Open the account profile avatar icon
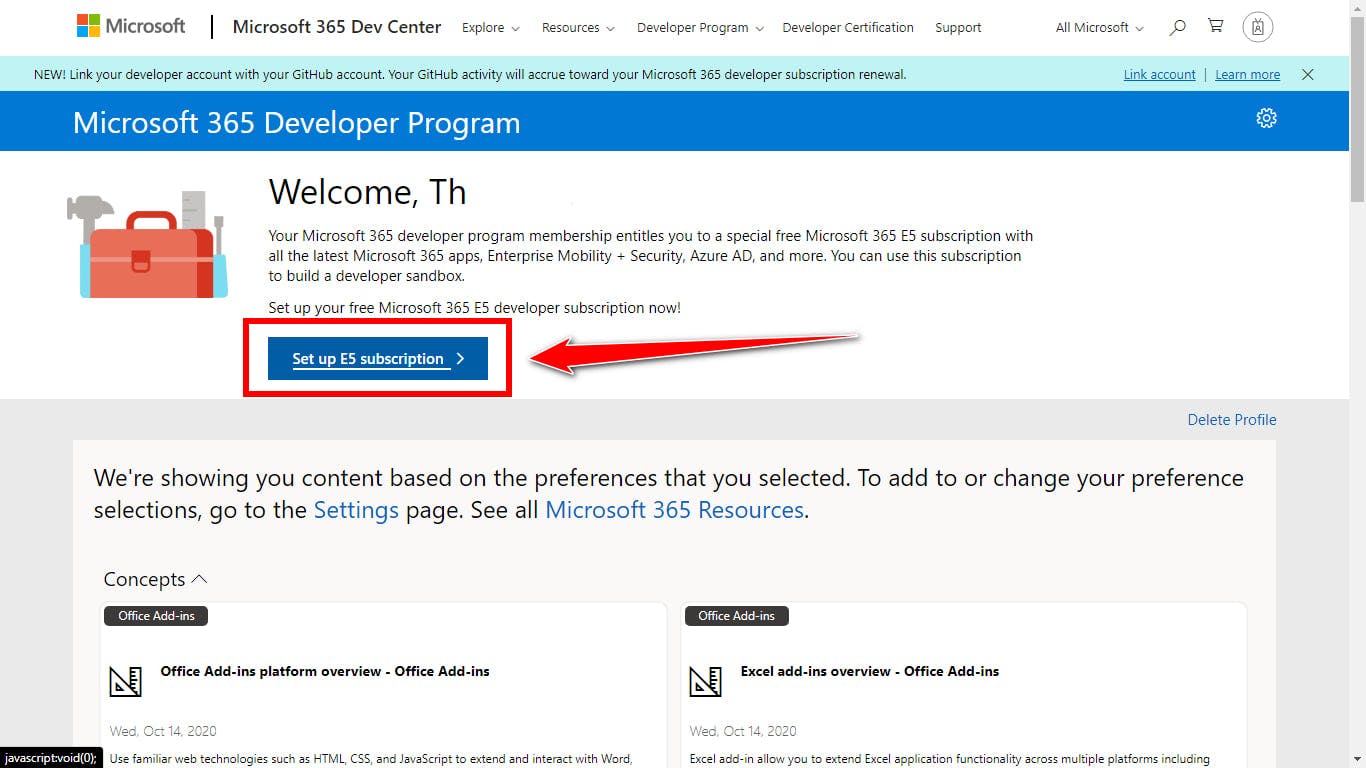Viewport: 1366px width, 768px height. pyautogui.click(x=1258, y=27)
